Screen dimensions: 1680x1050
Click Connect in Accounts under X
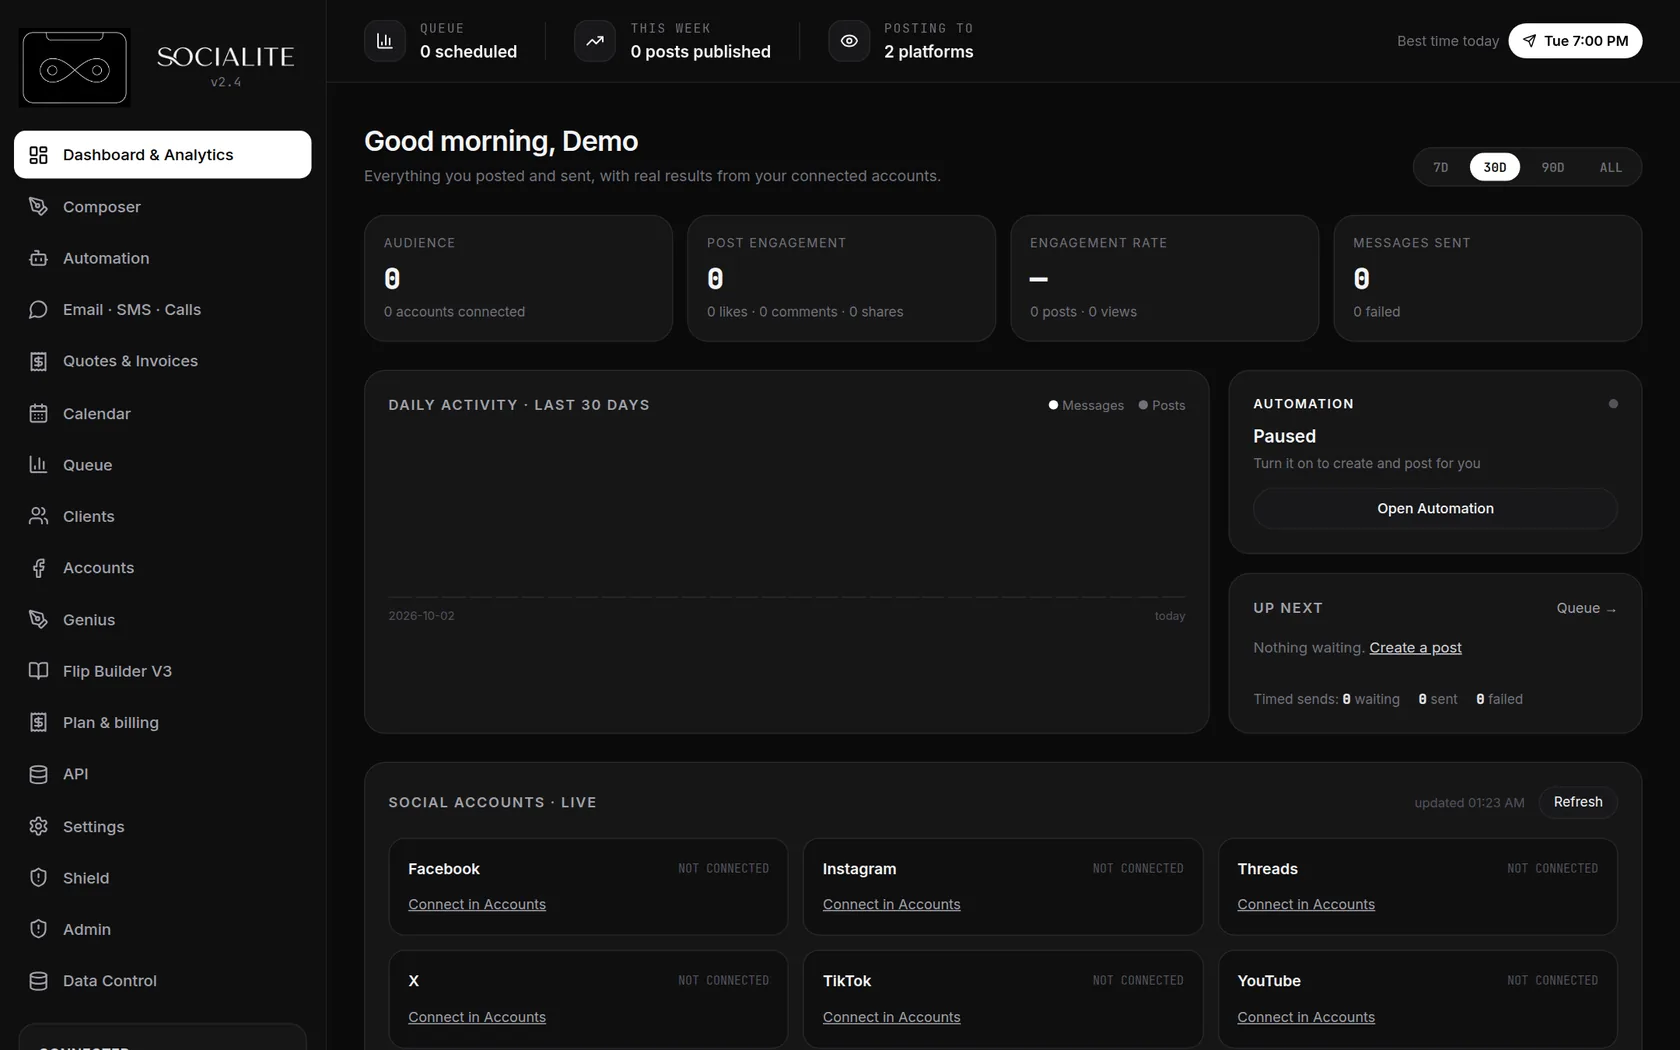pyautogui.click(x=477, y=1017)
